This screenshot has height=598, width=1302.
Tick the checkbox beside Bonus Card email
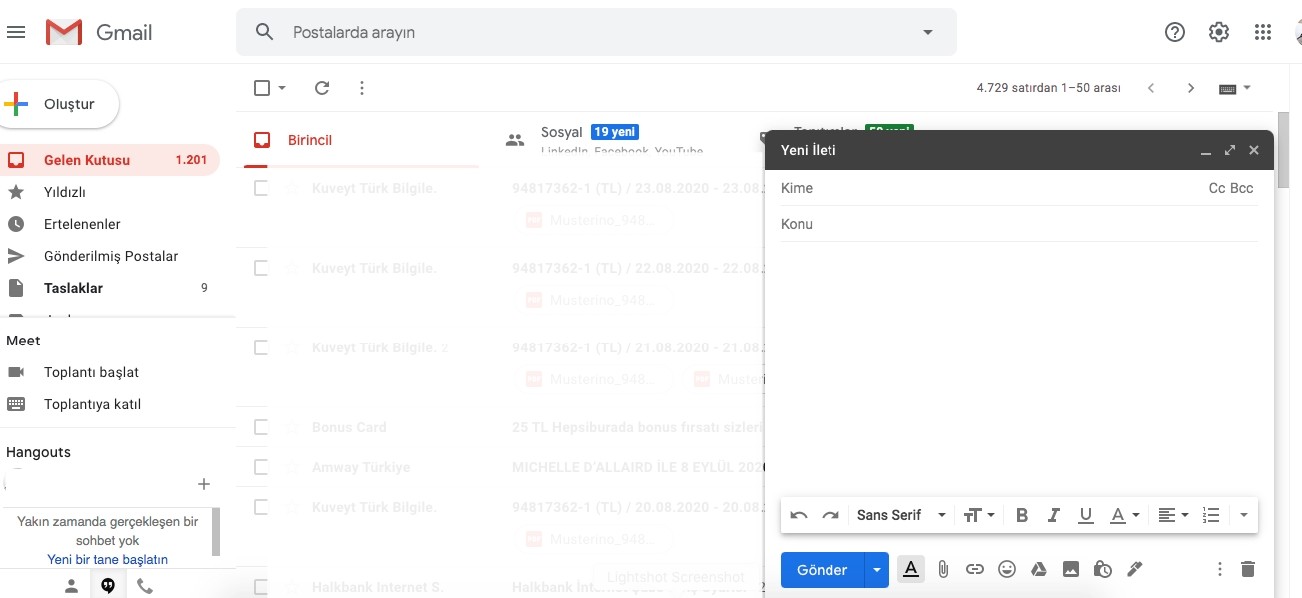click(x=261, y=427)
